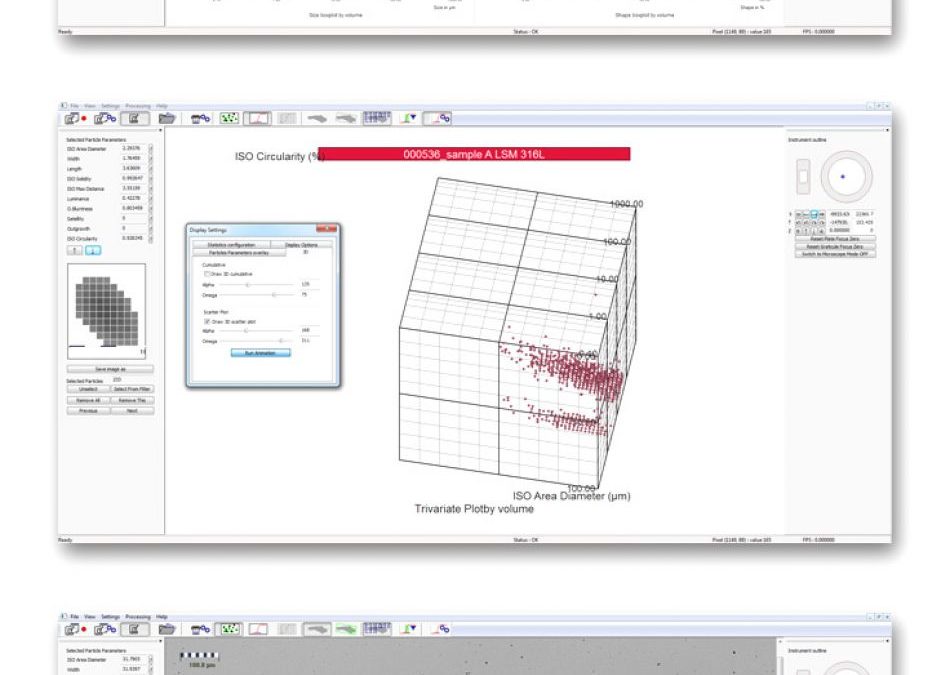Select the green particle scatter view icon
The image size is (950, 675).
pos(228,119)
